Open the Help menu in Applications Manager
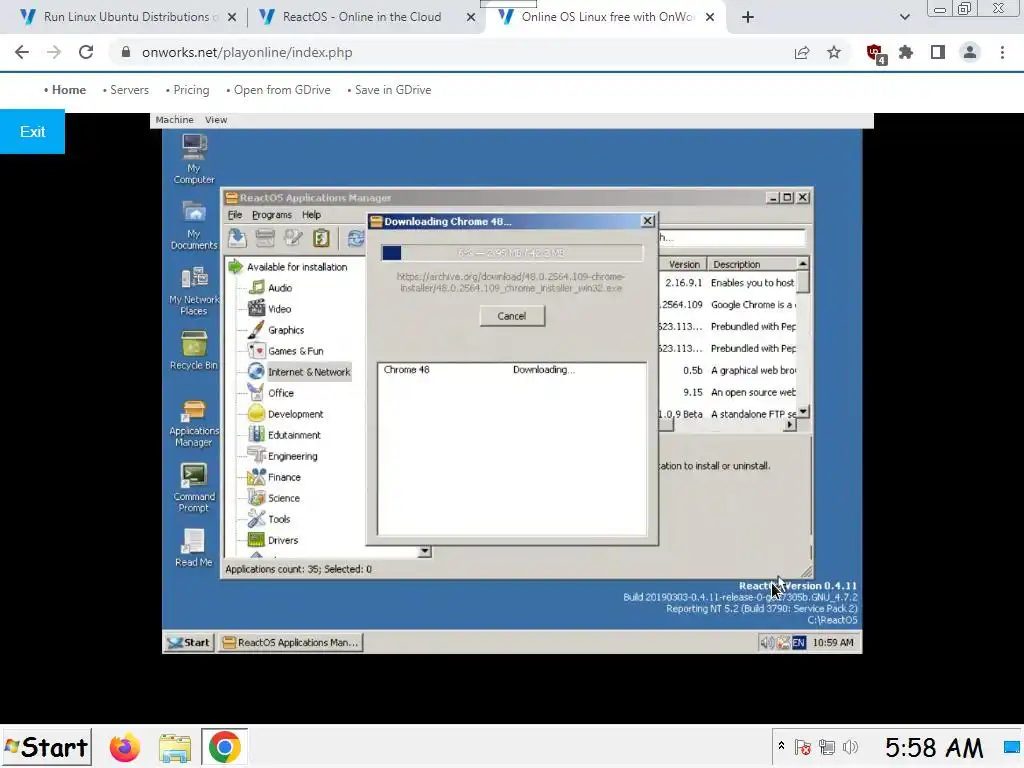 click(312, 215)
